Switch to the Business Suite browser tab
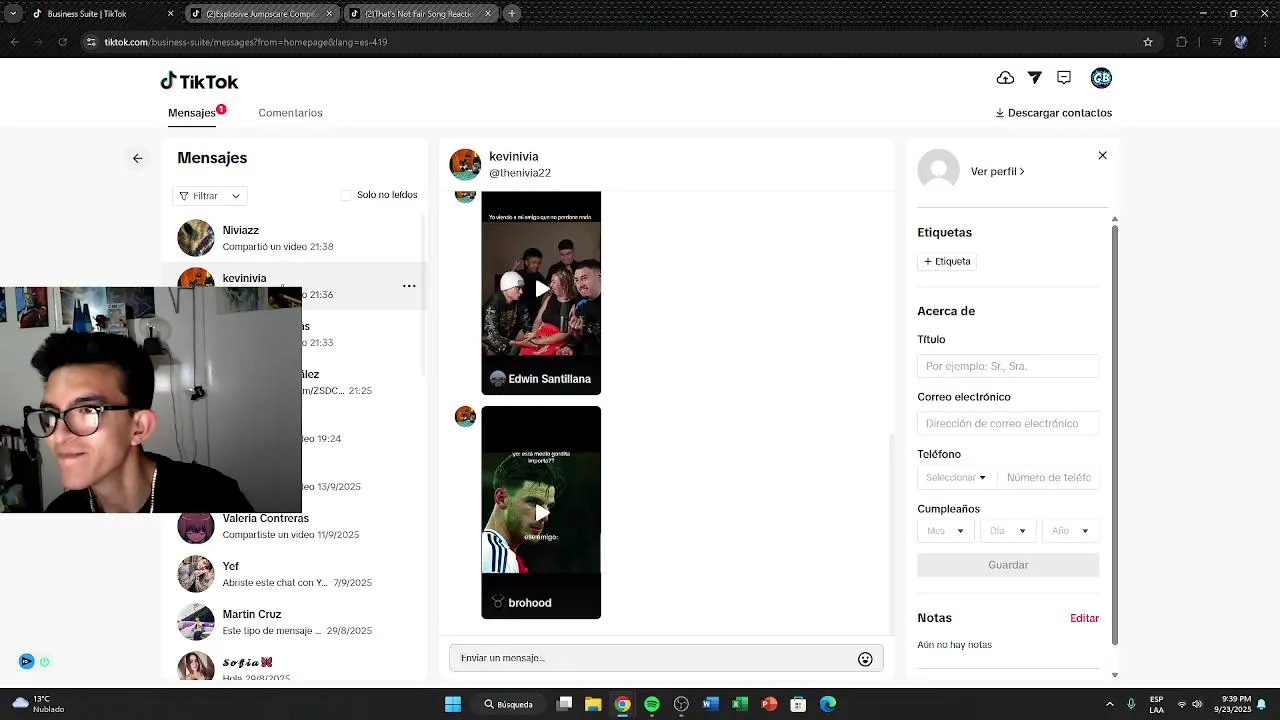The width and height of the screenshot is (1280, 720). pos(103,14)
